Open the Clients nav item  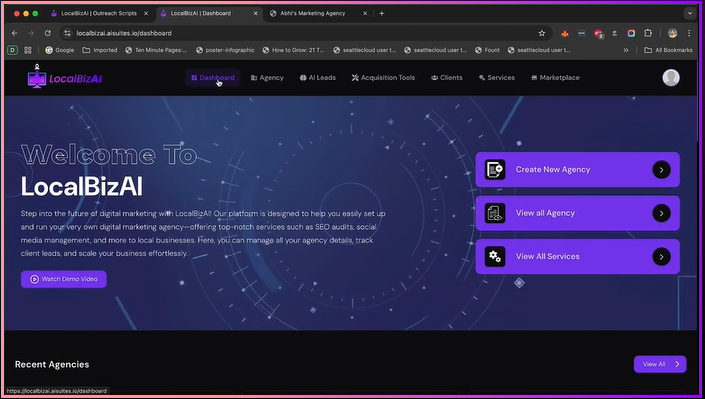click(446, 78)
